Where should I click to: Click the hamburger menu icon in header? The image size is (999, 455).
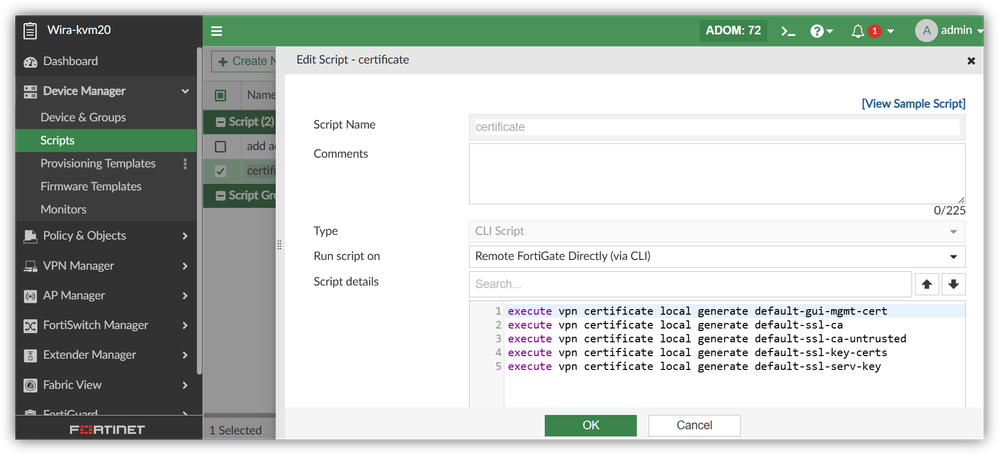point(217,31)
